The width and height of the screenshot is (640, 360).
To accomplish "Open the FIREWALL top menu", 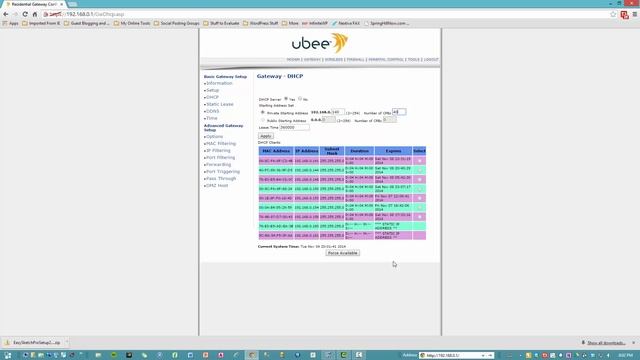I will tap(356, 60).
